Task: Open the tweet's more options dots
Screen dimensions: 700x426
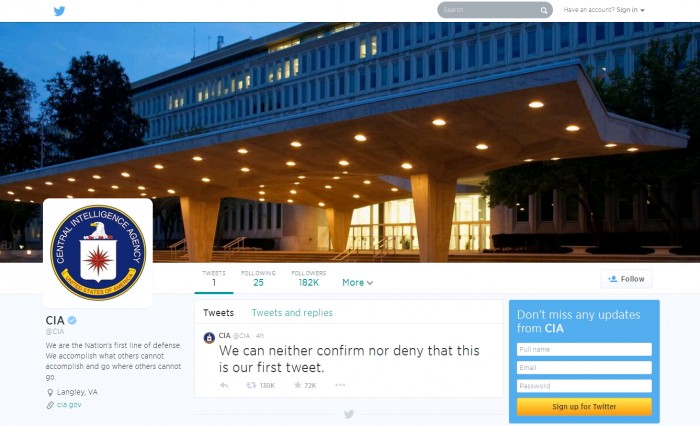Action: (340, 384)
